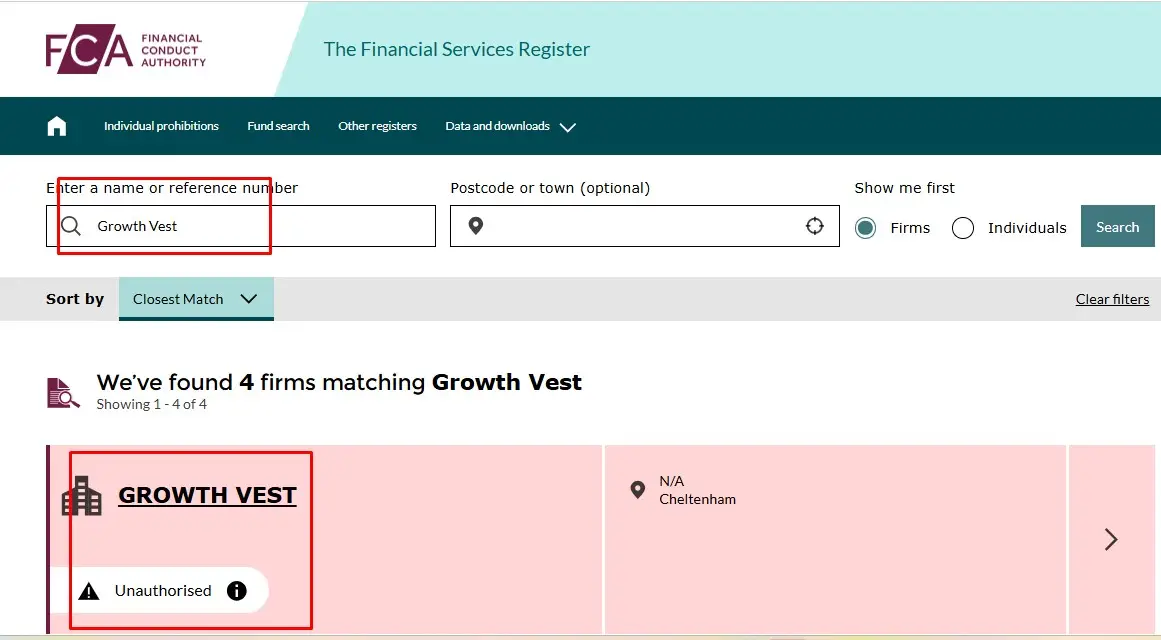This screenshot has width=1161, height=640.
Task: Click the map pin next to Cheltenham
Action: (x=638, y=489)
